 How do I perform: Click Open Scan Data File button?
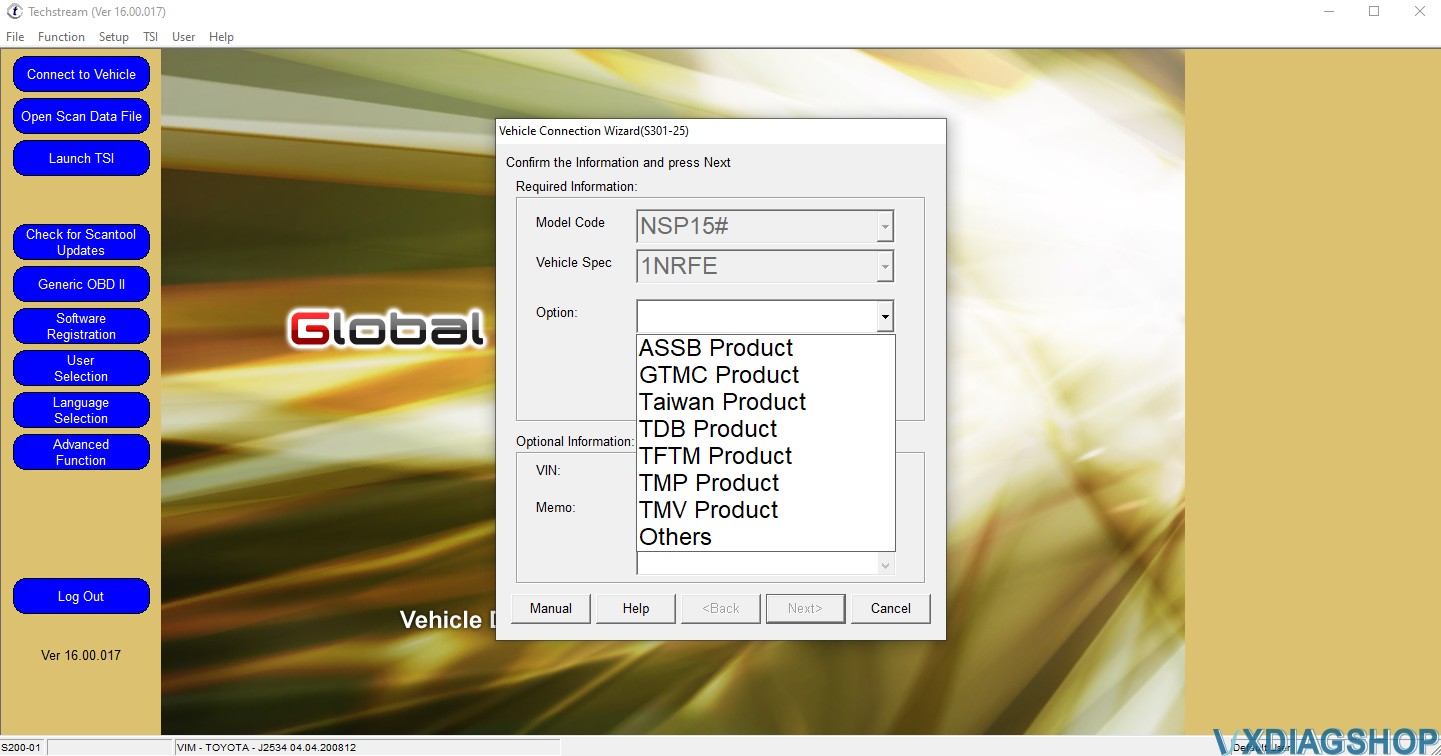[81, 116]
